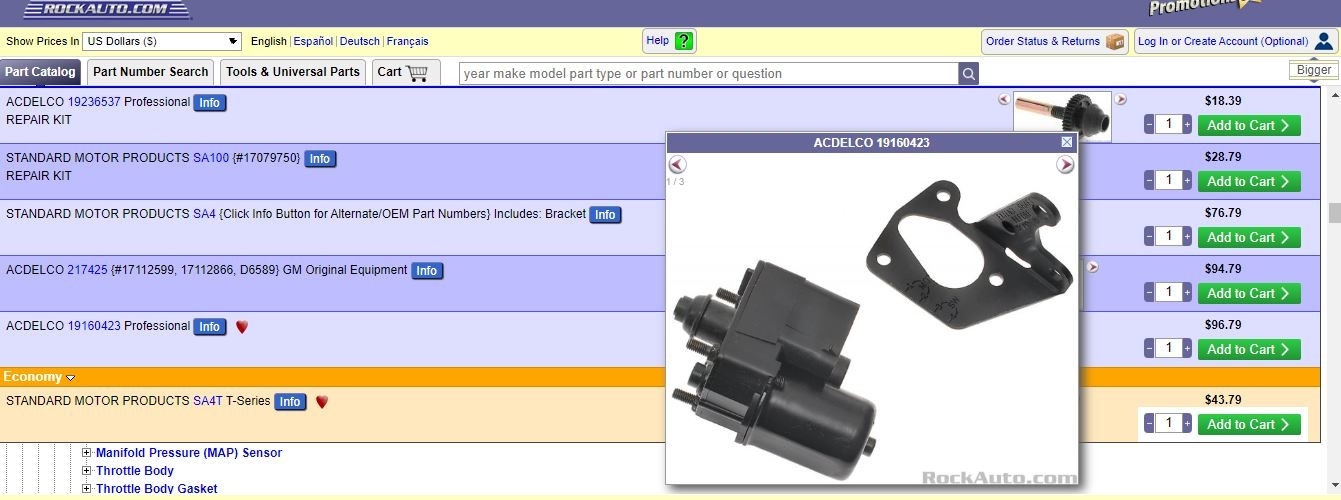Click heart icon next to ACDELCO 19160423

click(x=241, y=327)
